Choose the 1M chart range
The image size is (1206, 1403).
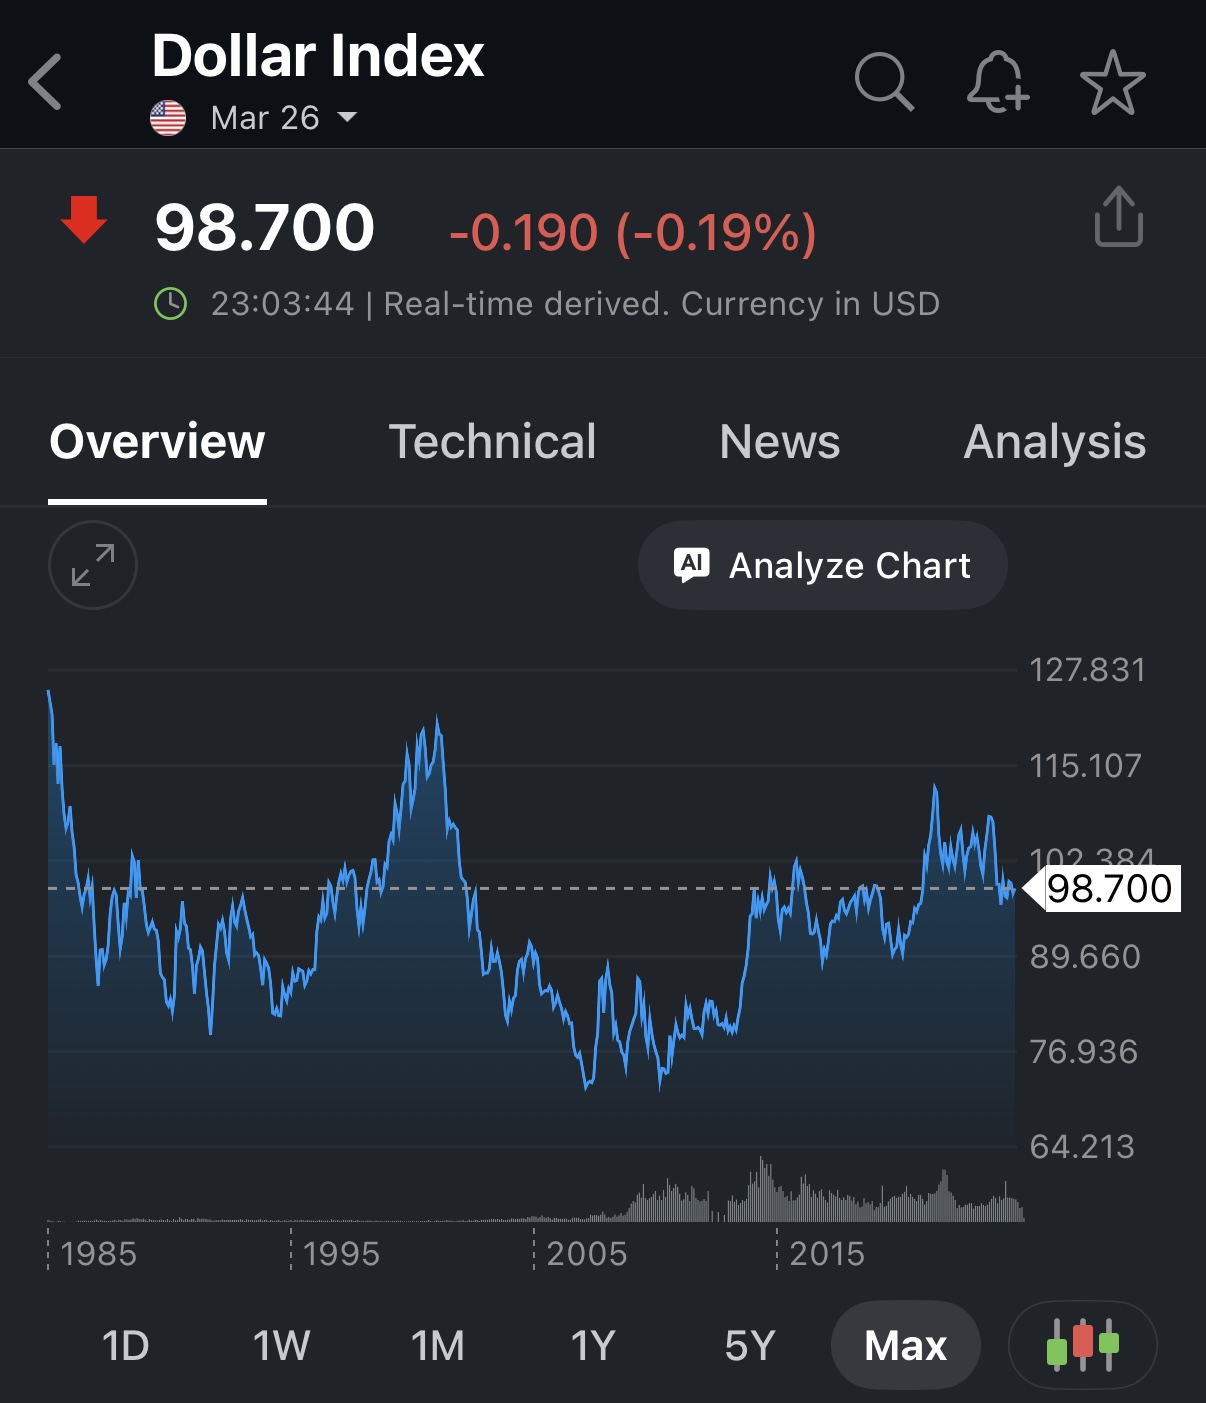pos(438,1346)
